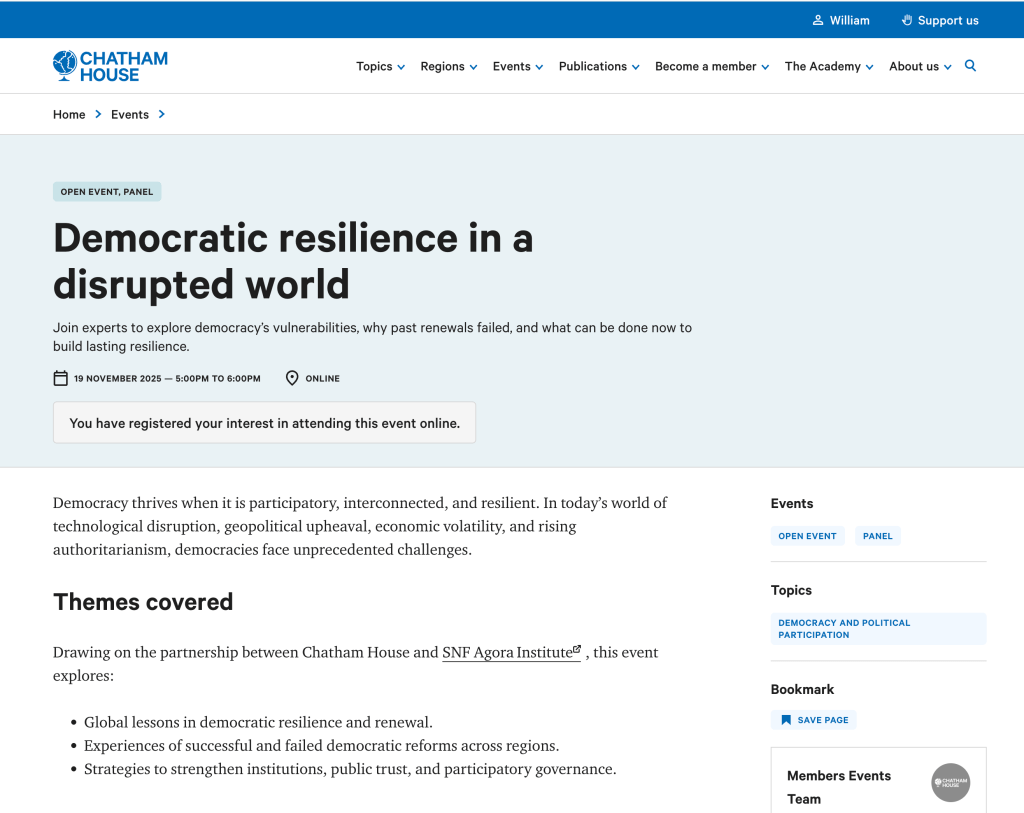Open the site search magnifier icon
The height and width of the screenshot is (813, 1024).
pos(970,66)
